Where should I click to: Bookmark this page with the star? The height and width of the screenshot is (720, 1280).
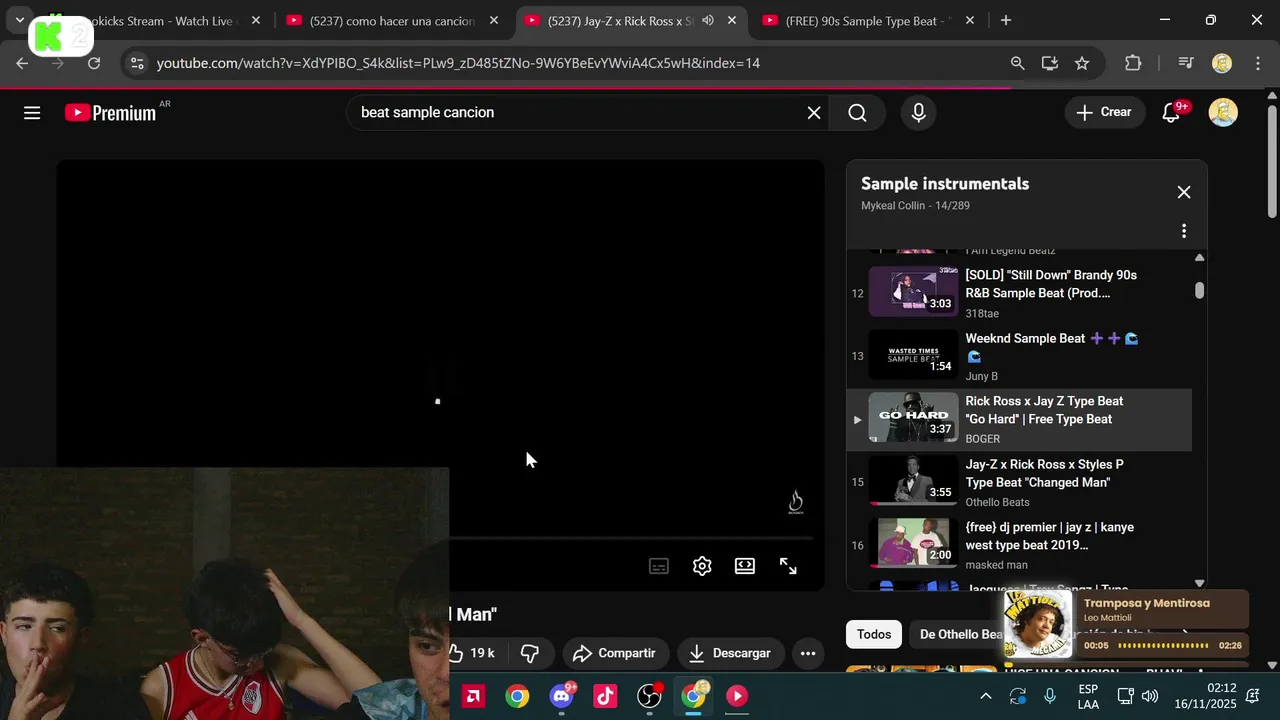[1082, 63]
